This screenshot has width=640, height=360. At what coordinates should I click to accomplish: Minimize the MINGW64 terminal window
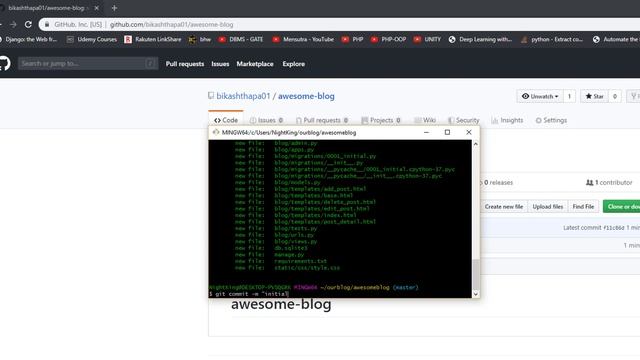pos(426,132)
